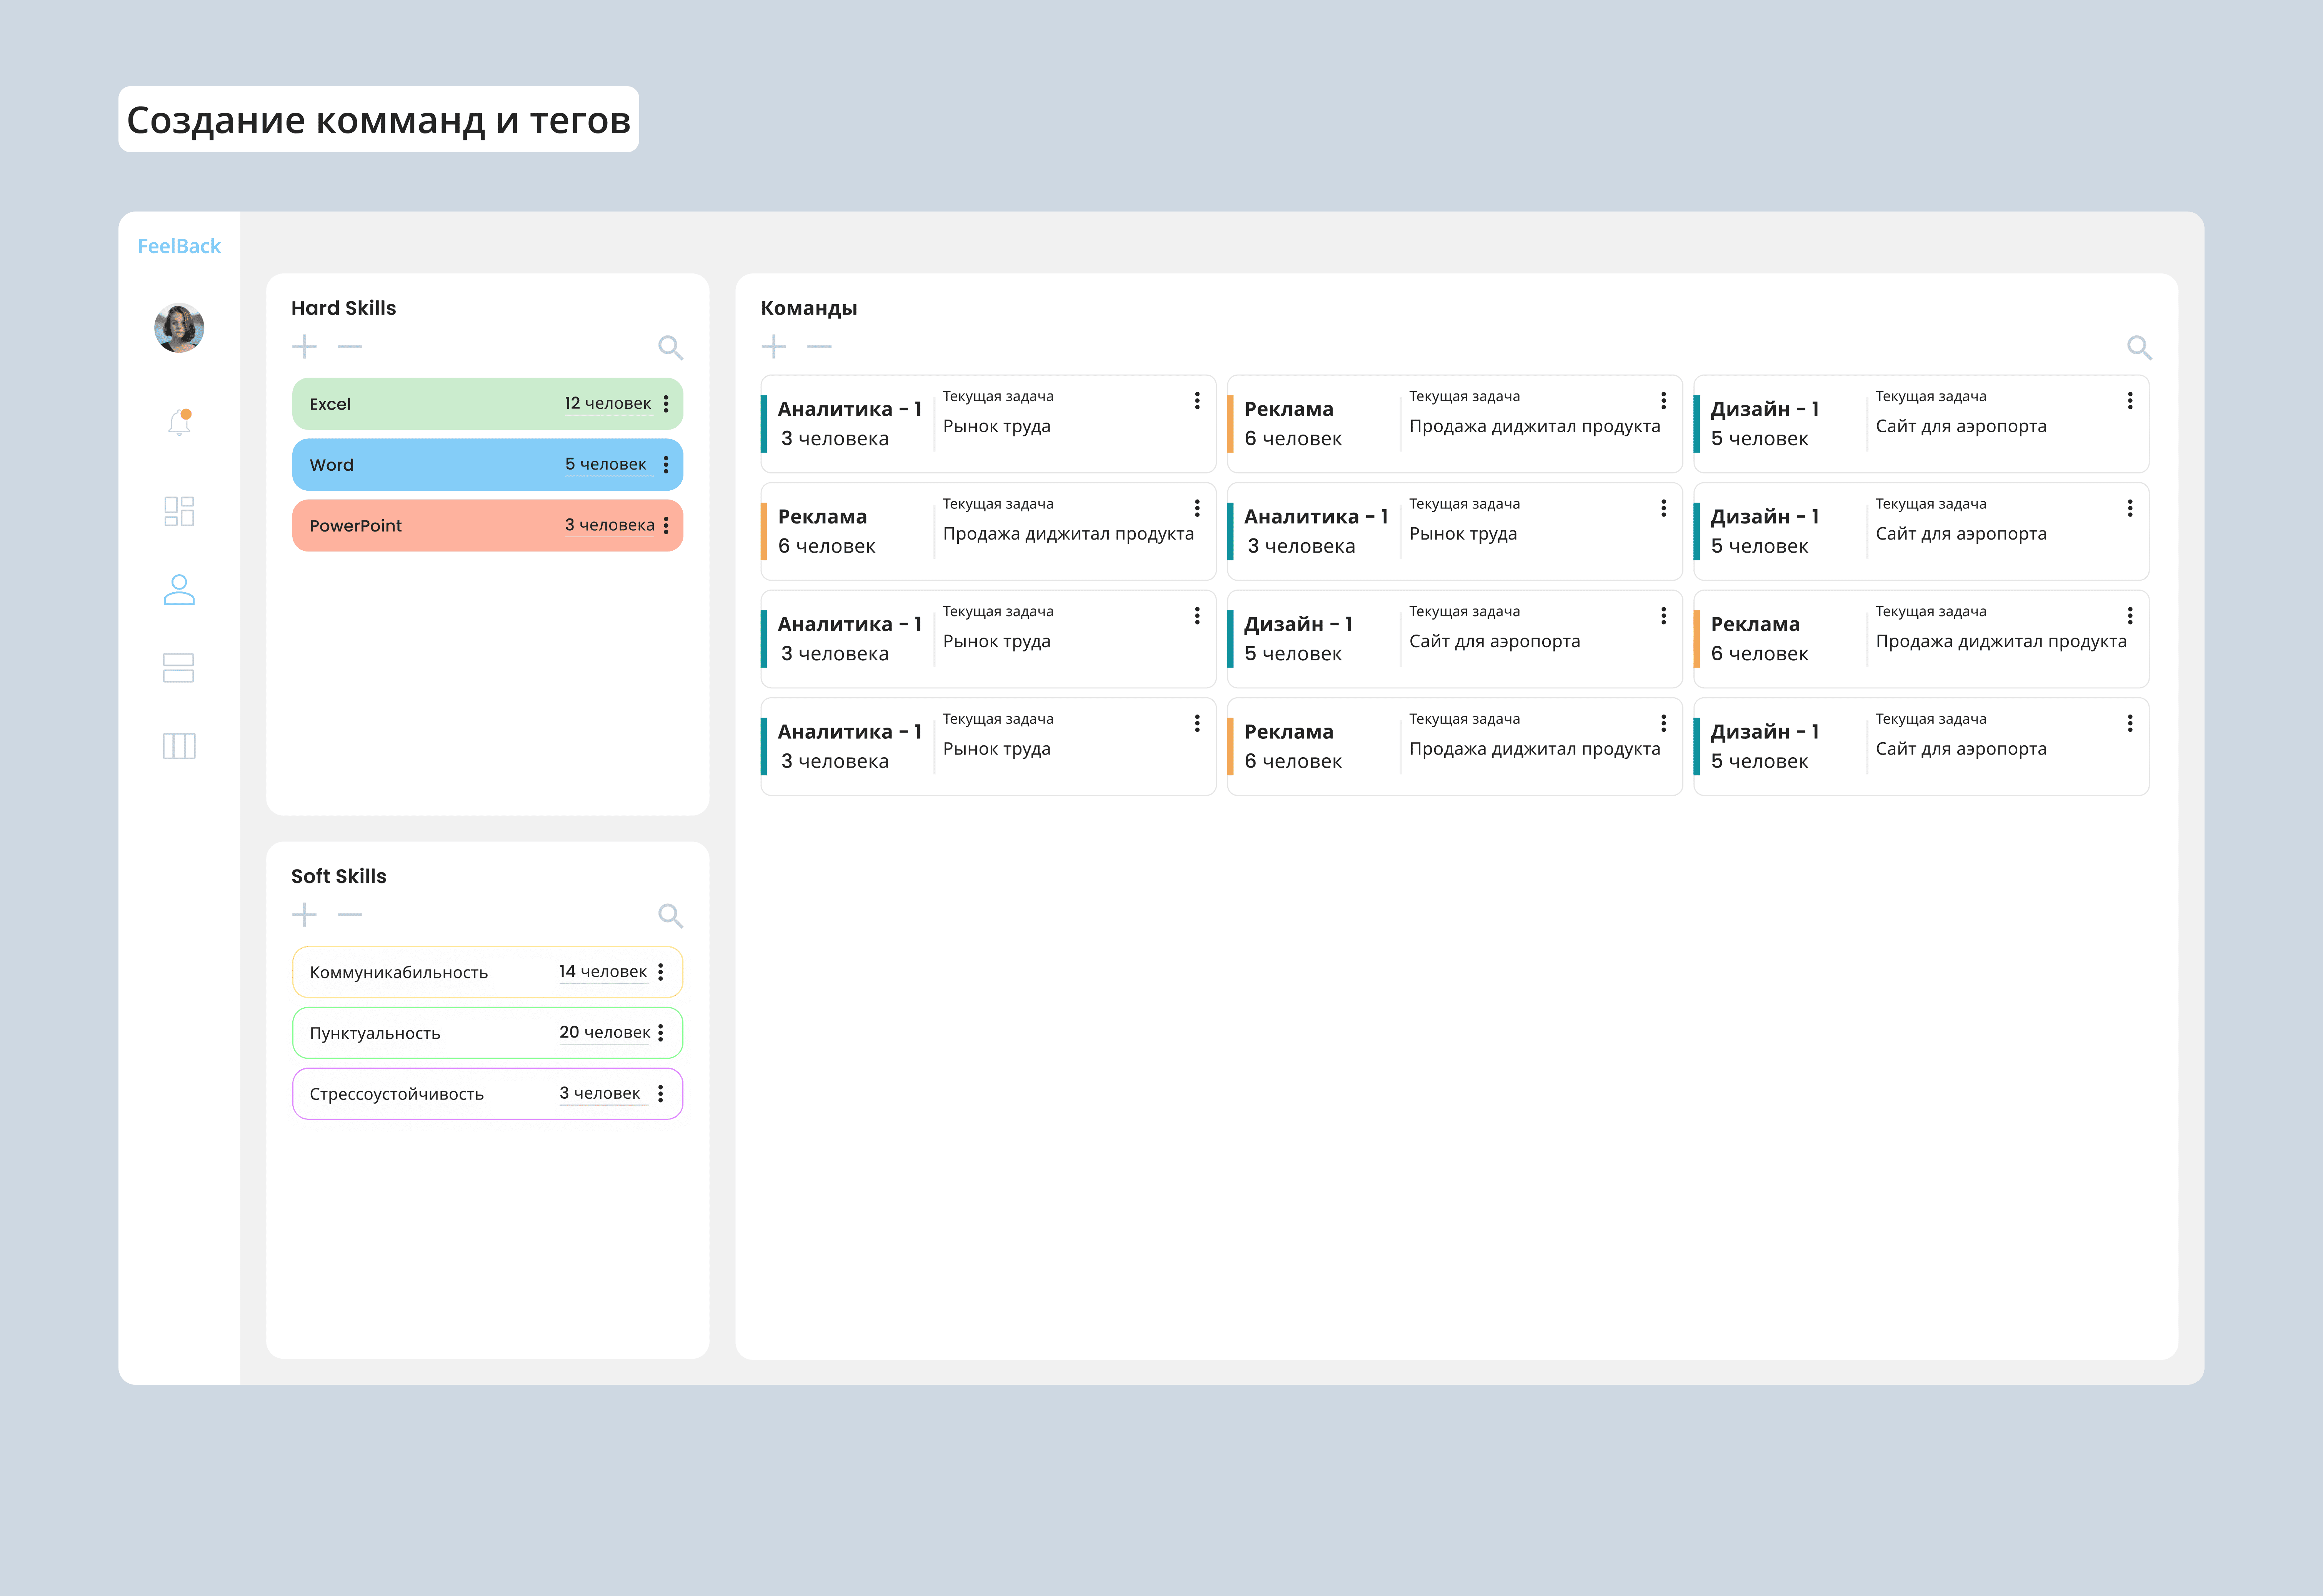Open the three-dot menu on Excel tag
The width and height of the screenshot is (2323, 1596).
(x=666, y=404)
